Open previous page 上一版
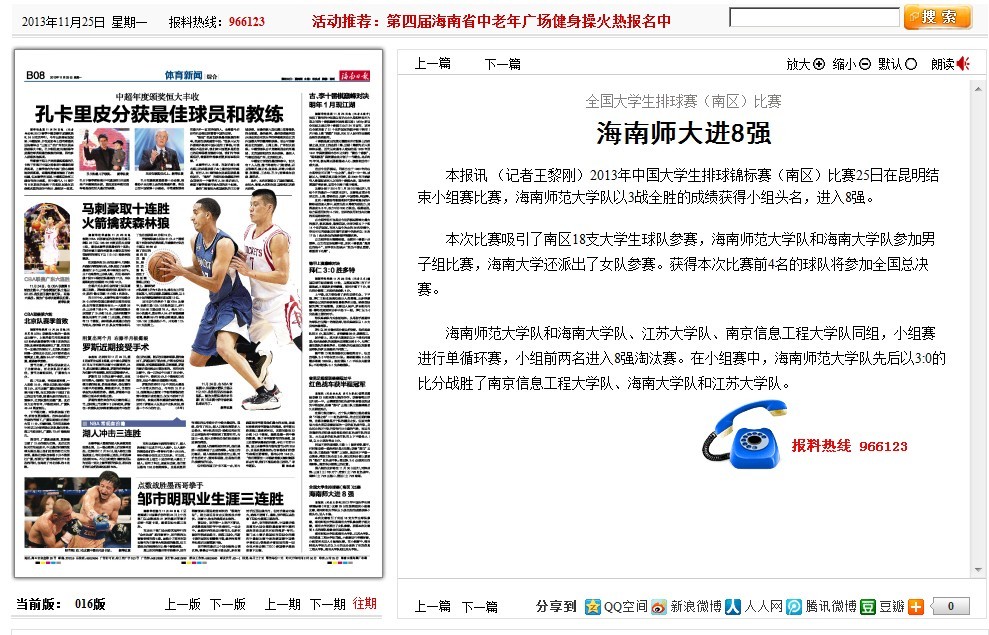The height and width of the screenshot is (635, 989). coord(182,604)
